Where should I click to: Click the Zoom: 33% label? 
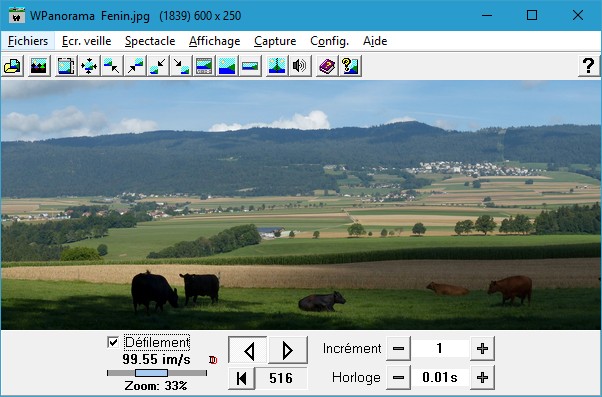[x=156, y=385]
